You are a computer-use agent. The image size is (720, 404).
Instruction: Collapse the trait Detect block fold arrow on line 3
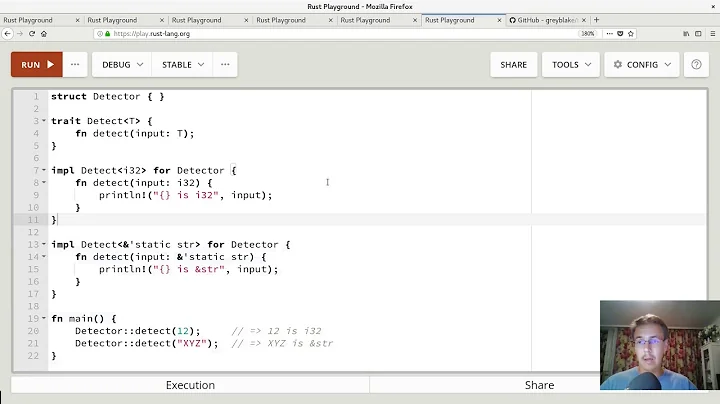click(44, 121)
